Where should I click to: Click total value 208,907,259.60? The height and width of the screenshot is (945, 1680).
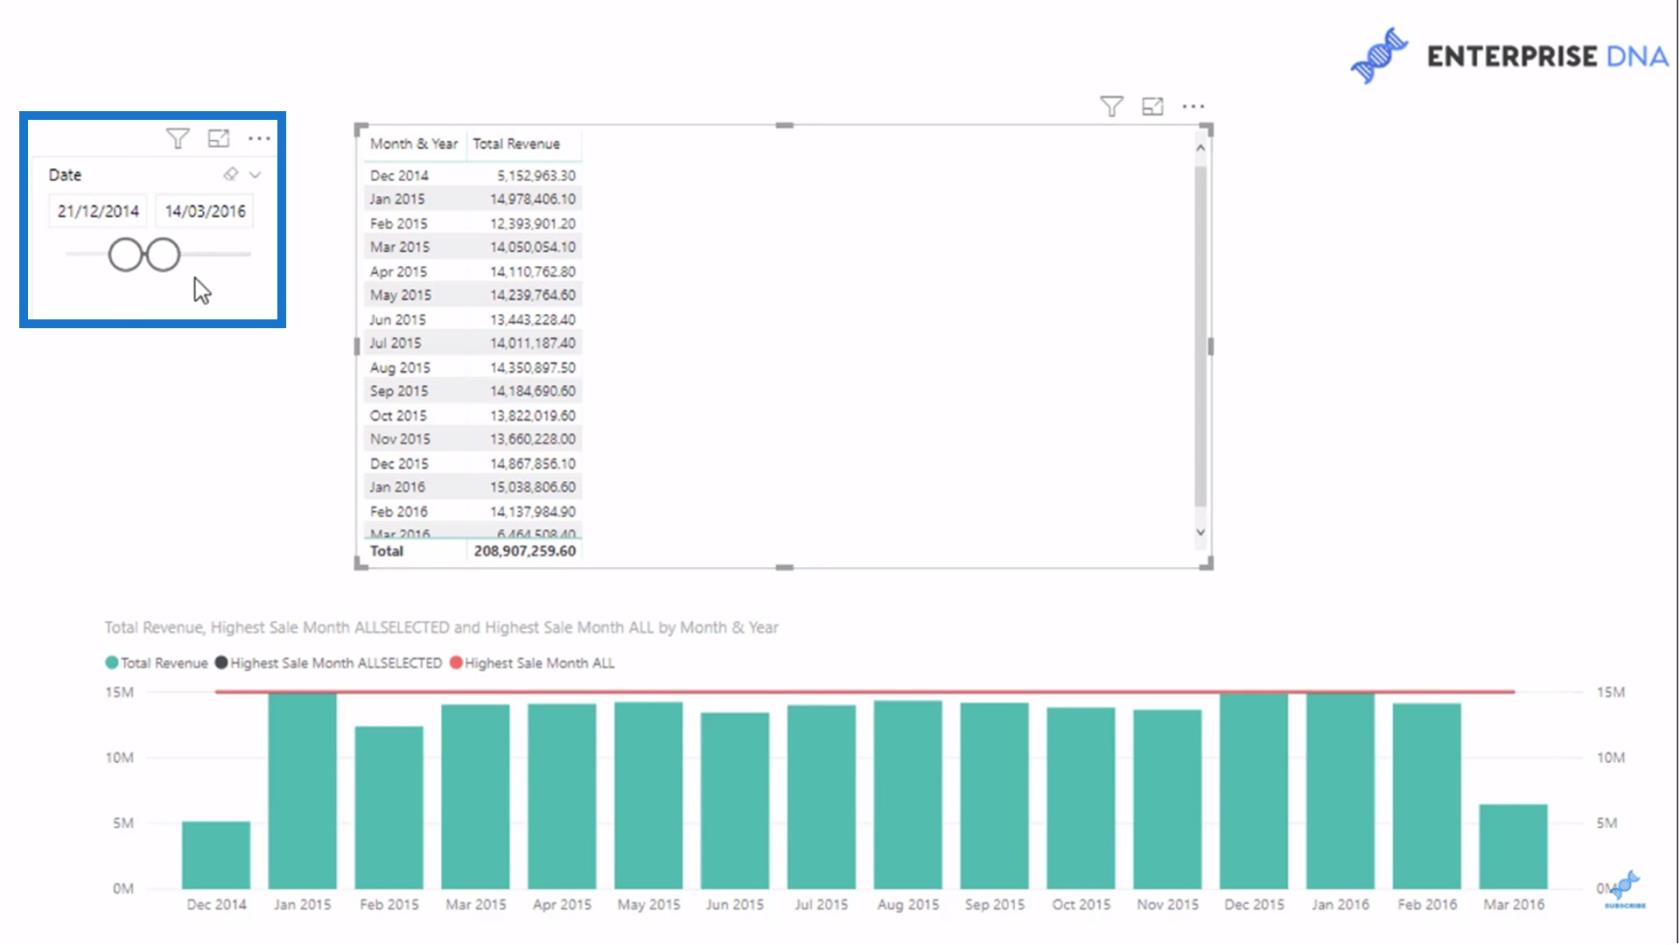coord(525,551)
